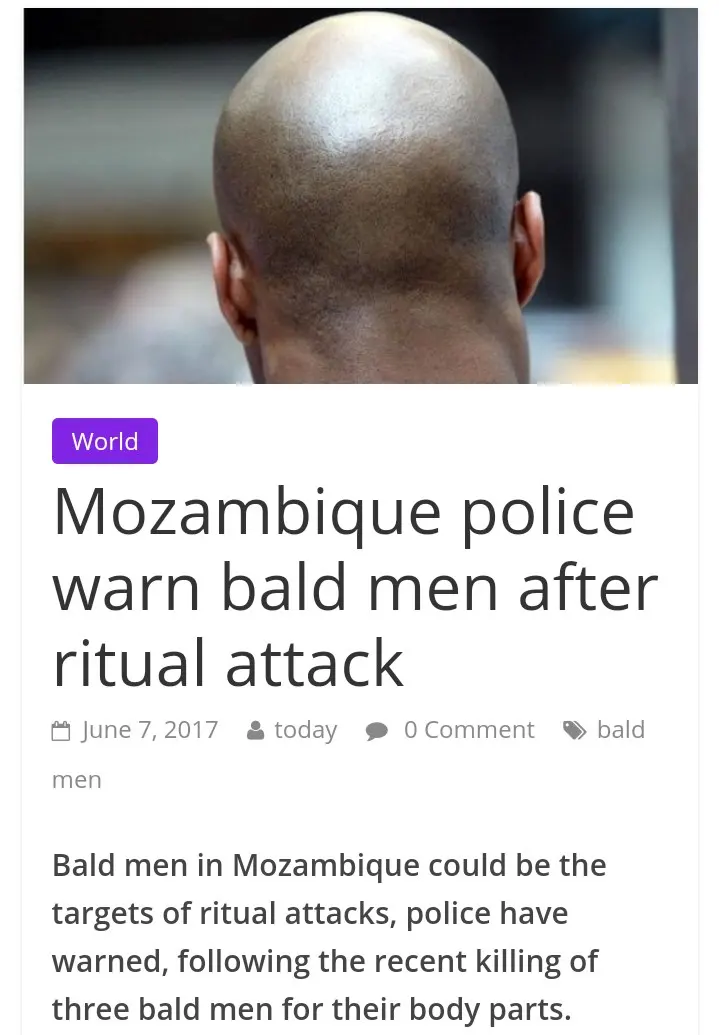Select the 'bald' tag text
Image resolution: width=719 pixels, height=1035 pixels.
pos(621,730)
